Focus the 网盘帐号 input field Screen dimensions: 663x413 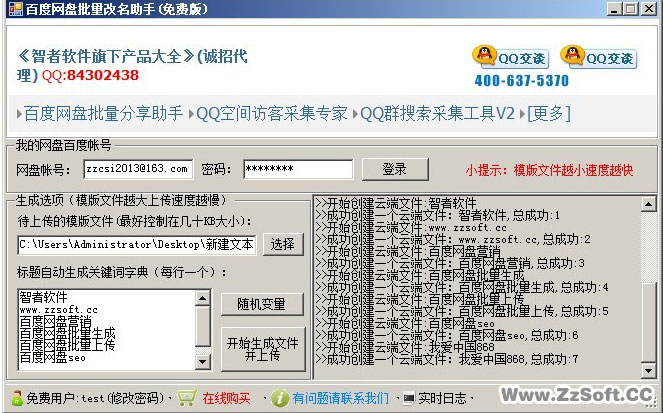(138, 169)
